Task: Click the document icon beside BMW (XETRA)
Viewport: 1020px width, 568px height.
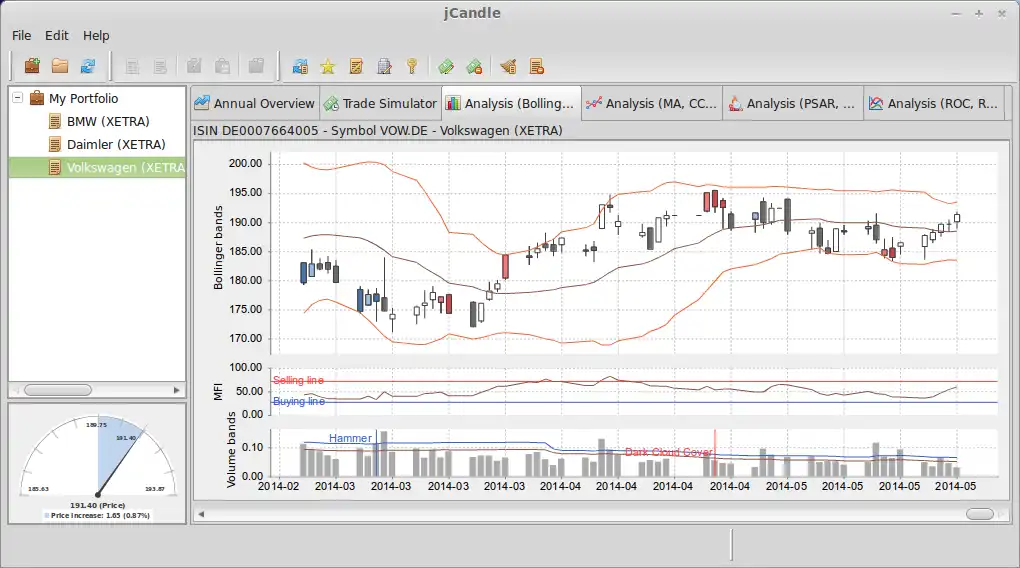Action: coord(55,122)
